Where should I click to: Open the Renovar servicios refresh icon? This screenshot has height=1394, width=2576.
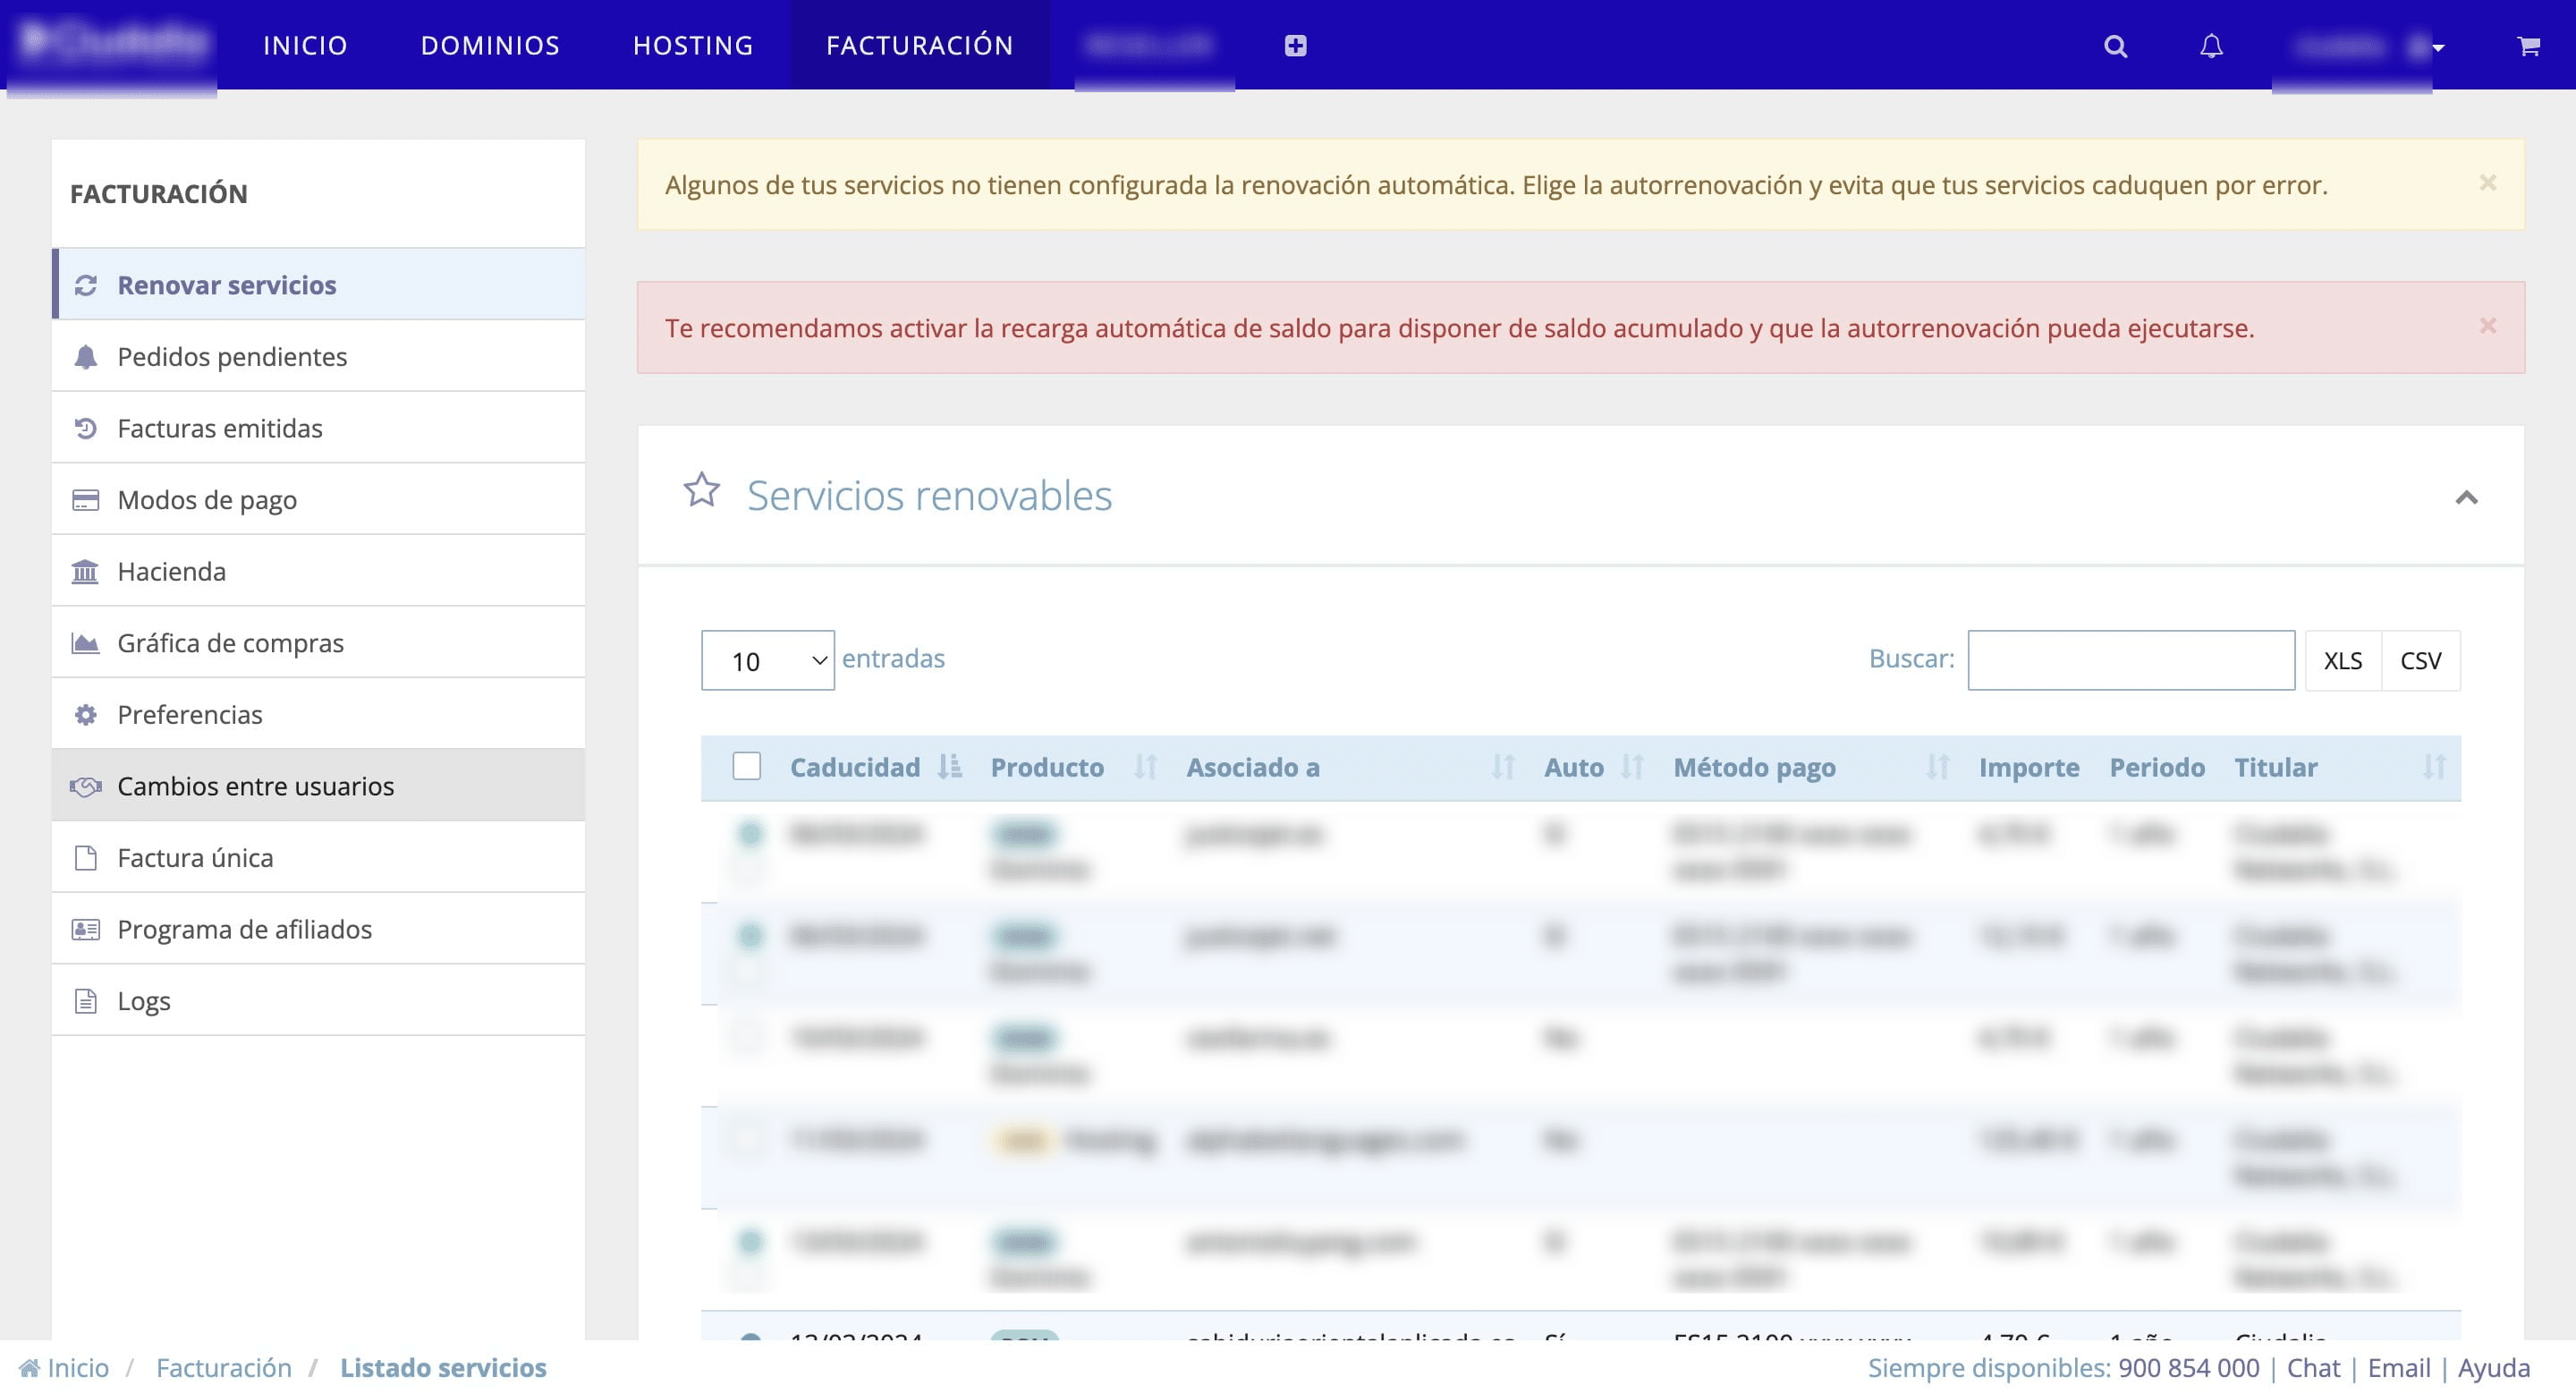tap(86, 285)
